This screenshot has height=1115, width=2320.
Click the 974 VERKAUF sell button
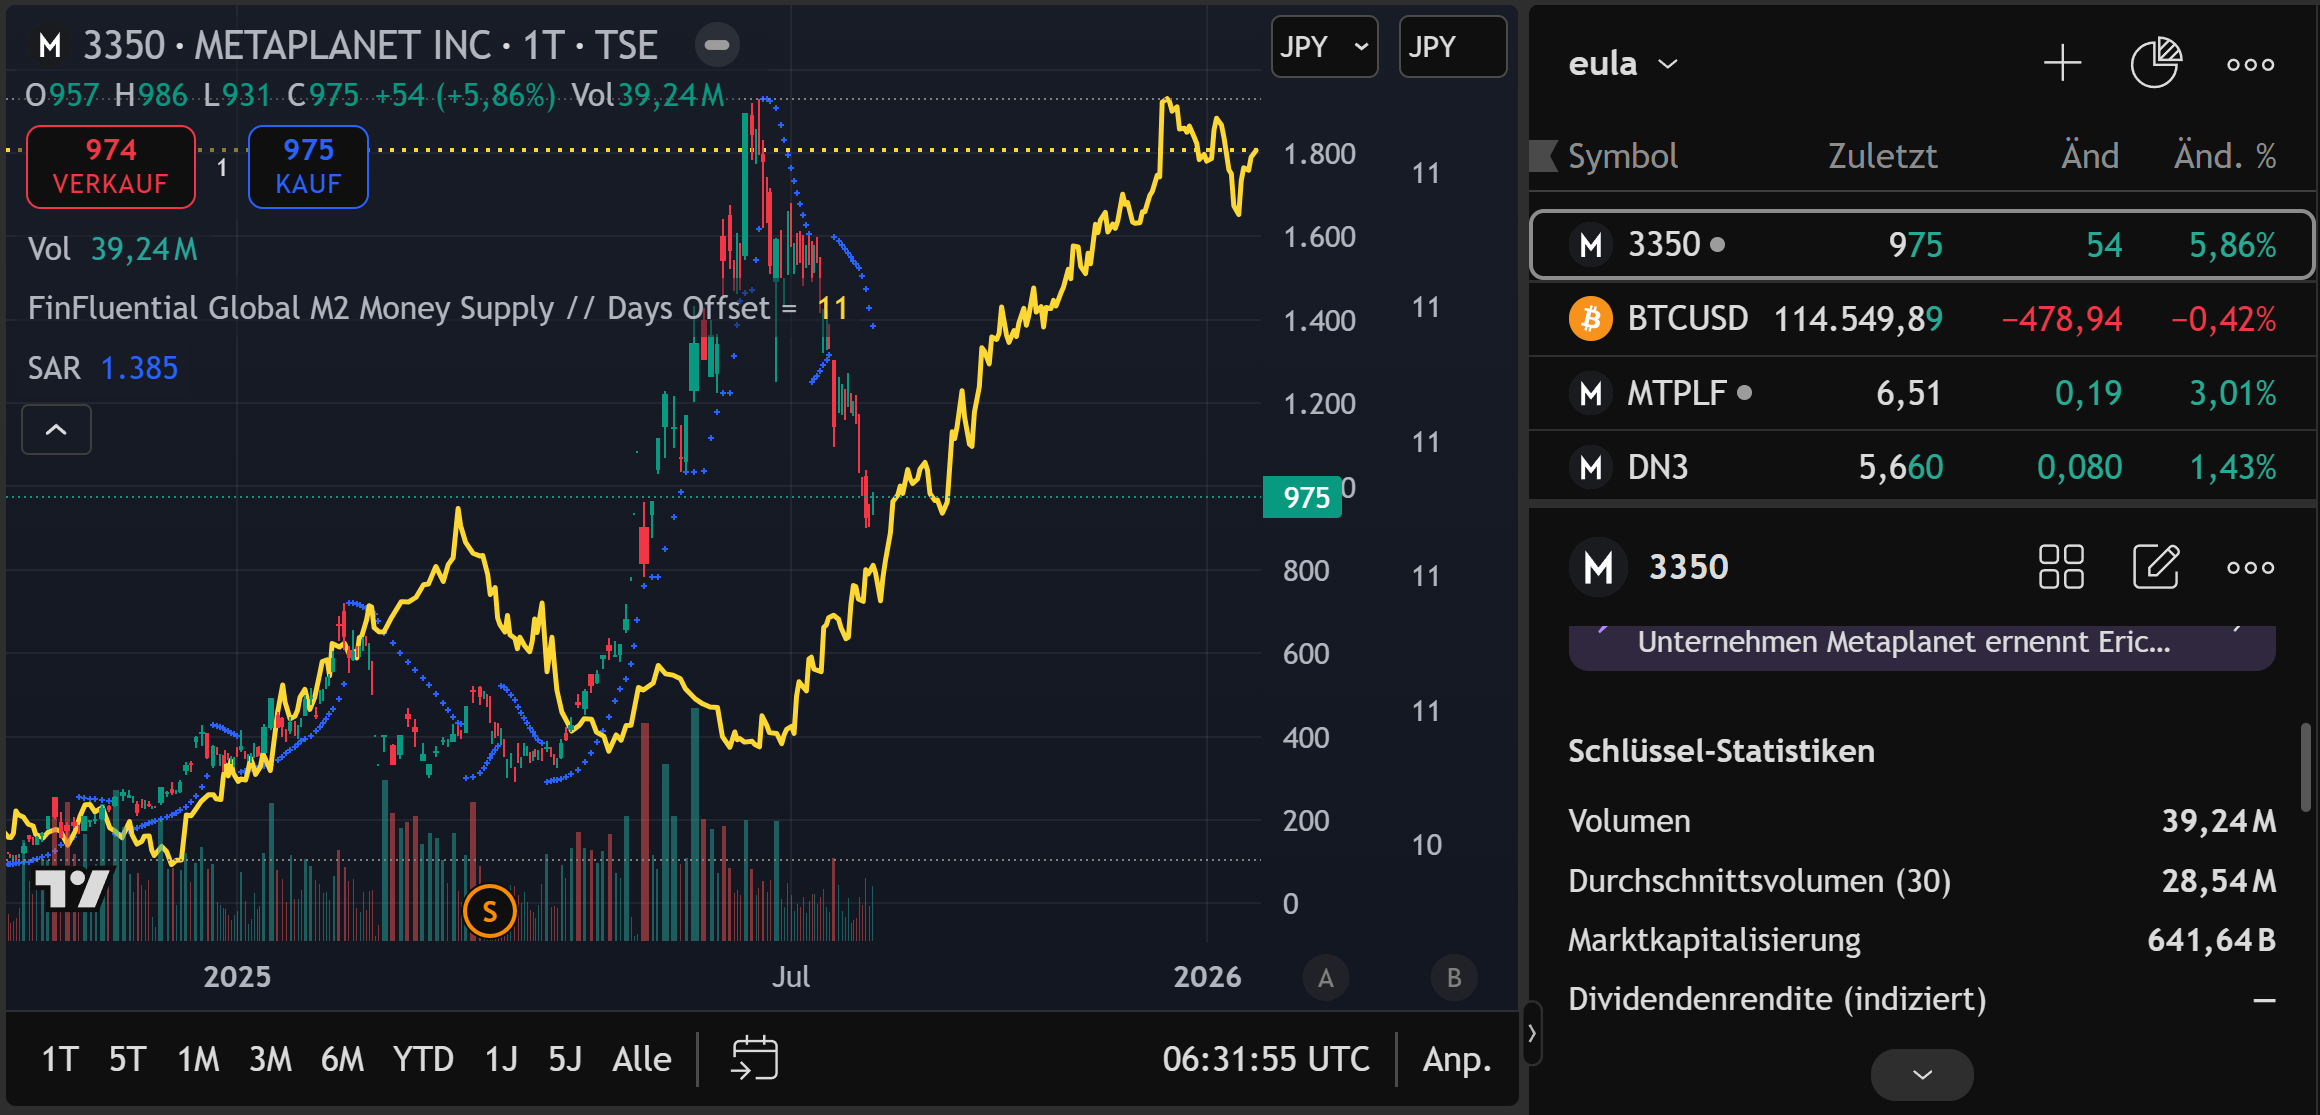(111, 167)
